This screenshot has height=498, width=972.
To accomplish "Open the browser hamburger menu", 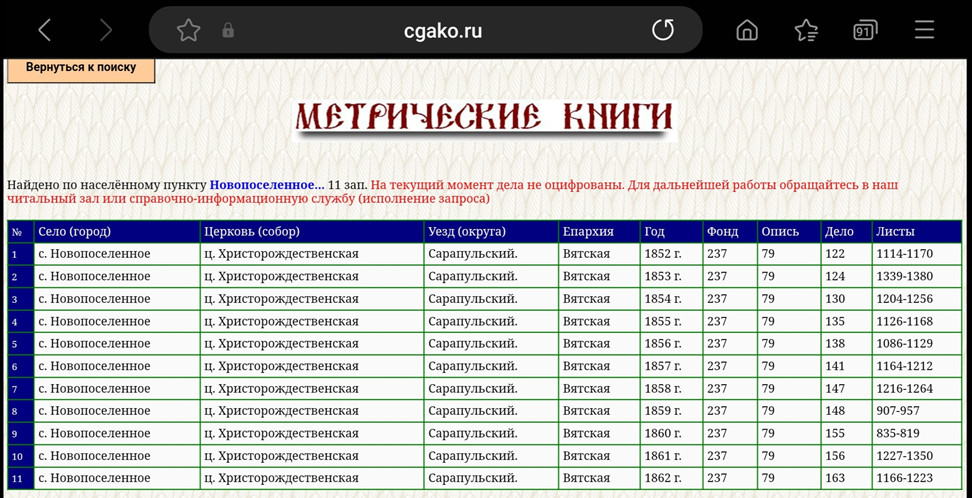I will click(923, 30).
